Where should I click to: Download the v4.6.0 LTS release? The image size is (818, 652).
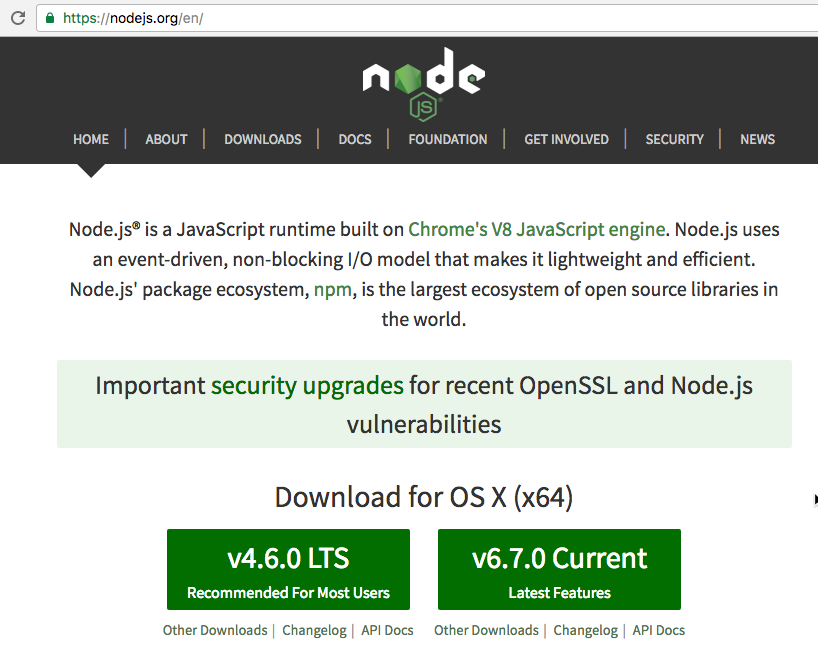(x=288, y=569)
